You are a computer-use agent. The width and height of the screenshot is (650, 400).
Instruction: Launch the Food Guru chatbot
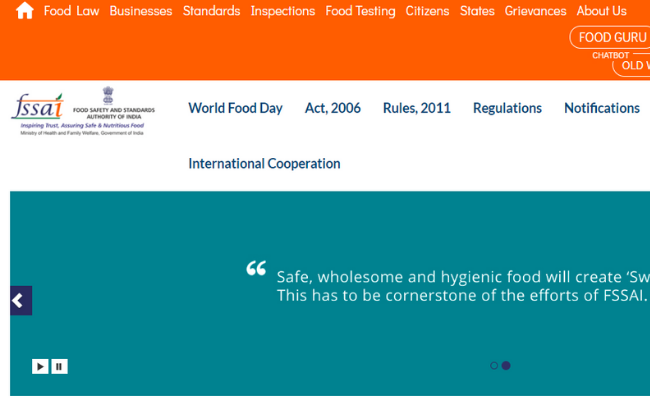click(x=612, y=38)
